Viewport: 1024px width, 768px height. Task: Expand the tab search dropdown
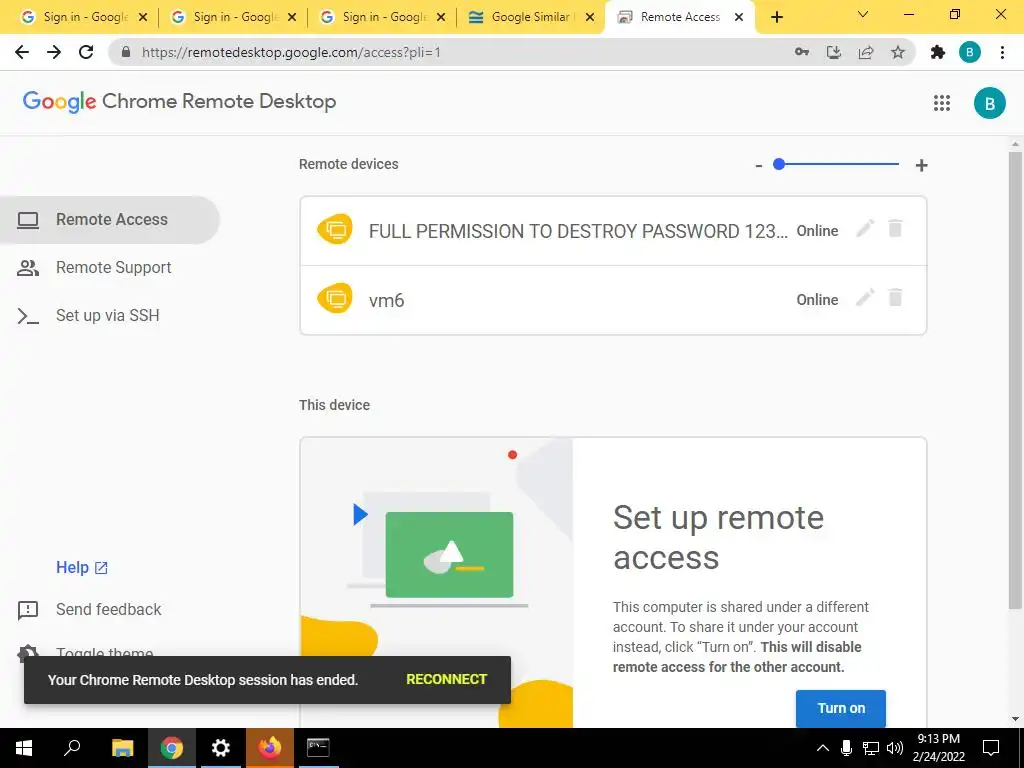click(863, 15)
